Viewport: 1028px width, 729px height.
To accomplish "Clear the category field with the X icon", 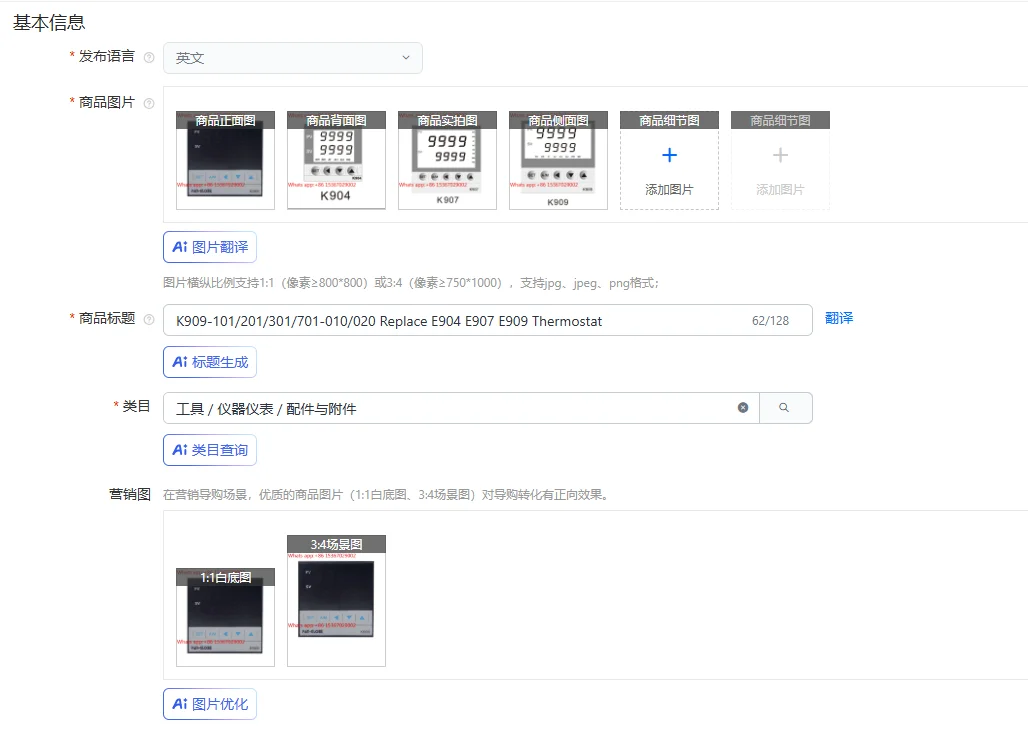I will point(743,408).
